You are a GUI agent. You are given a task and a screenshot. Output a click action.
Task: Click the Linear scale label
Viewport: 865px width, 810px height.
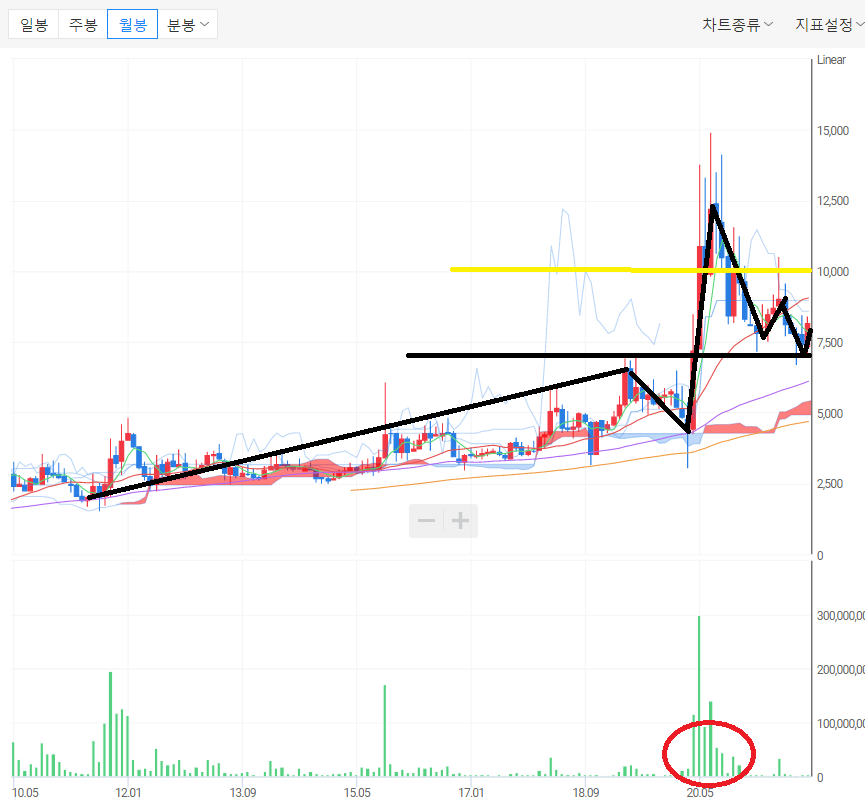coord(831,60)
